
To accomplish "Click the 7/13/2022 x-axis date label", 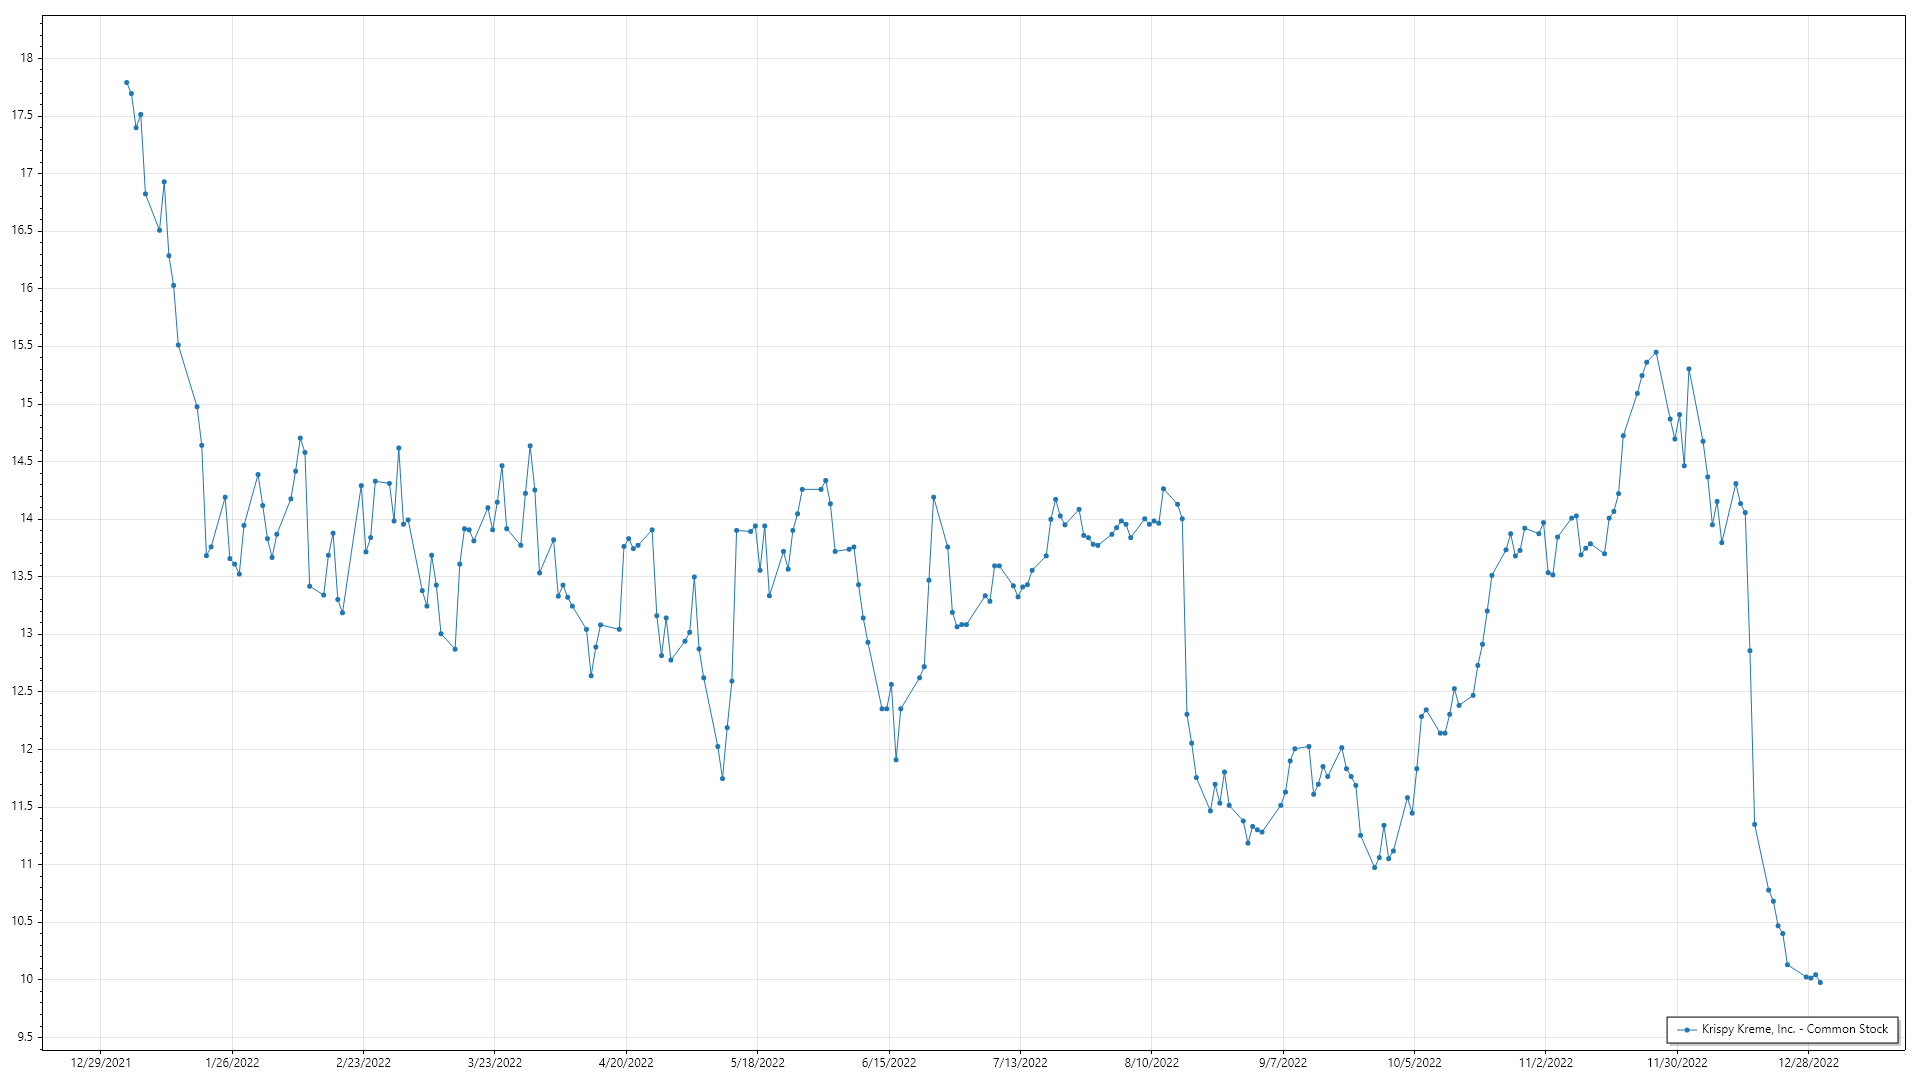I will pos(1020,1062).
